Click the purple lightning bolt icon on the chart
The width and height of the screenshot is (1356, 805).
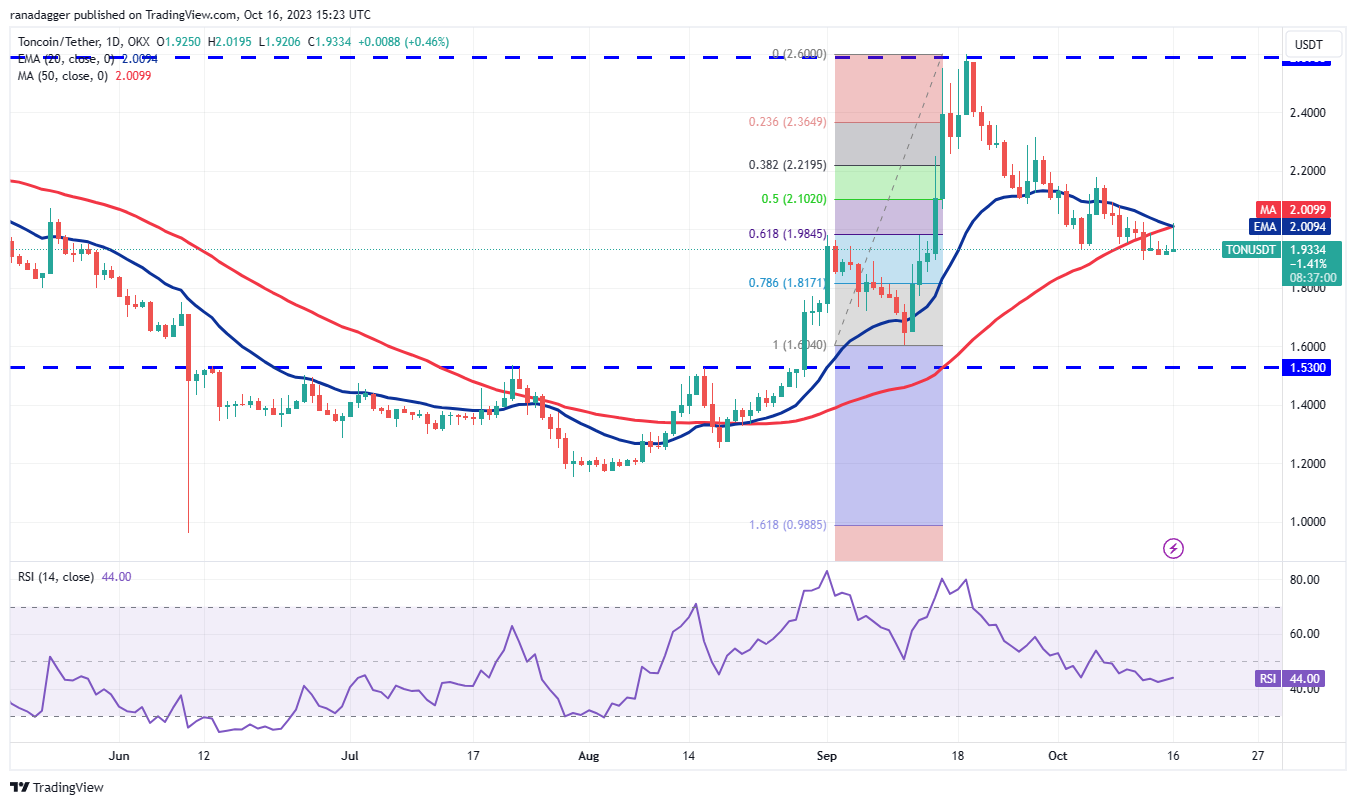pos(1172,548)
